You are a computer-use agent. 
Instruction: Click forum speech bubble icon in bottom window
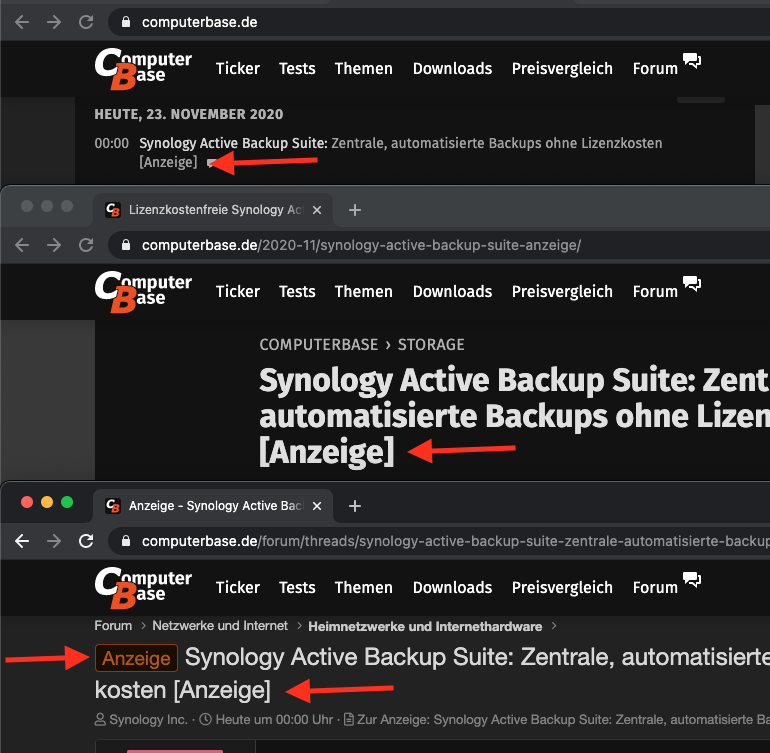692,580
